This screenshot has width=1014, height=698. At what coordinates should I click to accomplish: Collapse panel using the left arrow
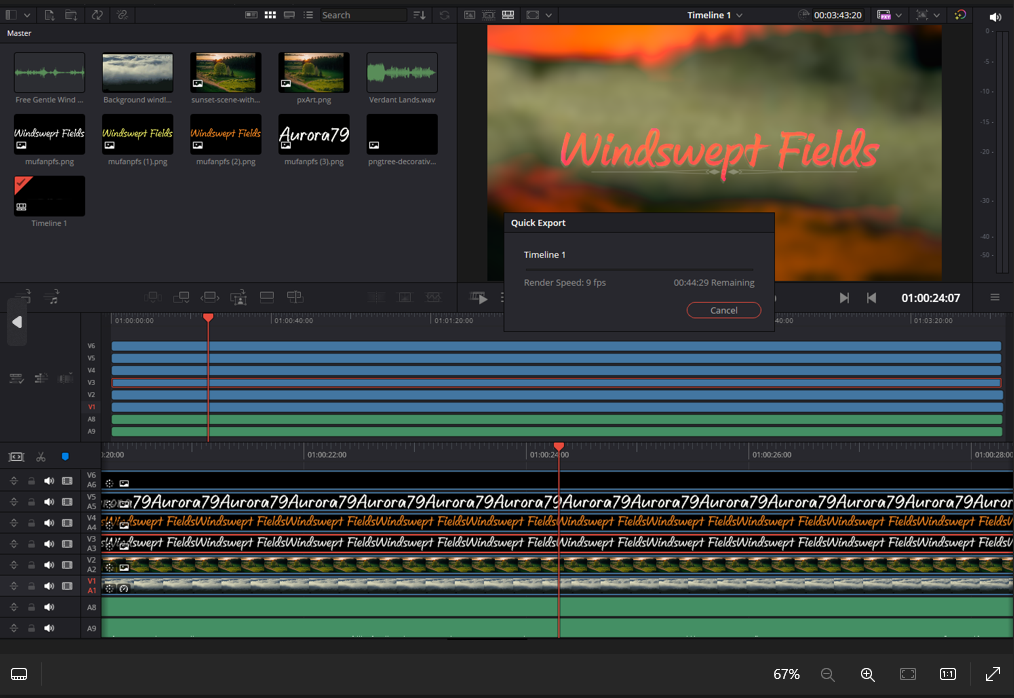17,322
